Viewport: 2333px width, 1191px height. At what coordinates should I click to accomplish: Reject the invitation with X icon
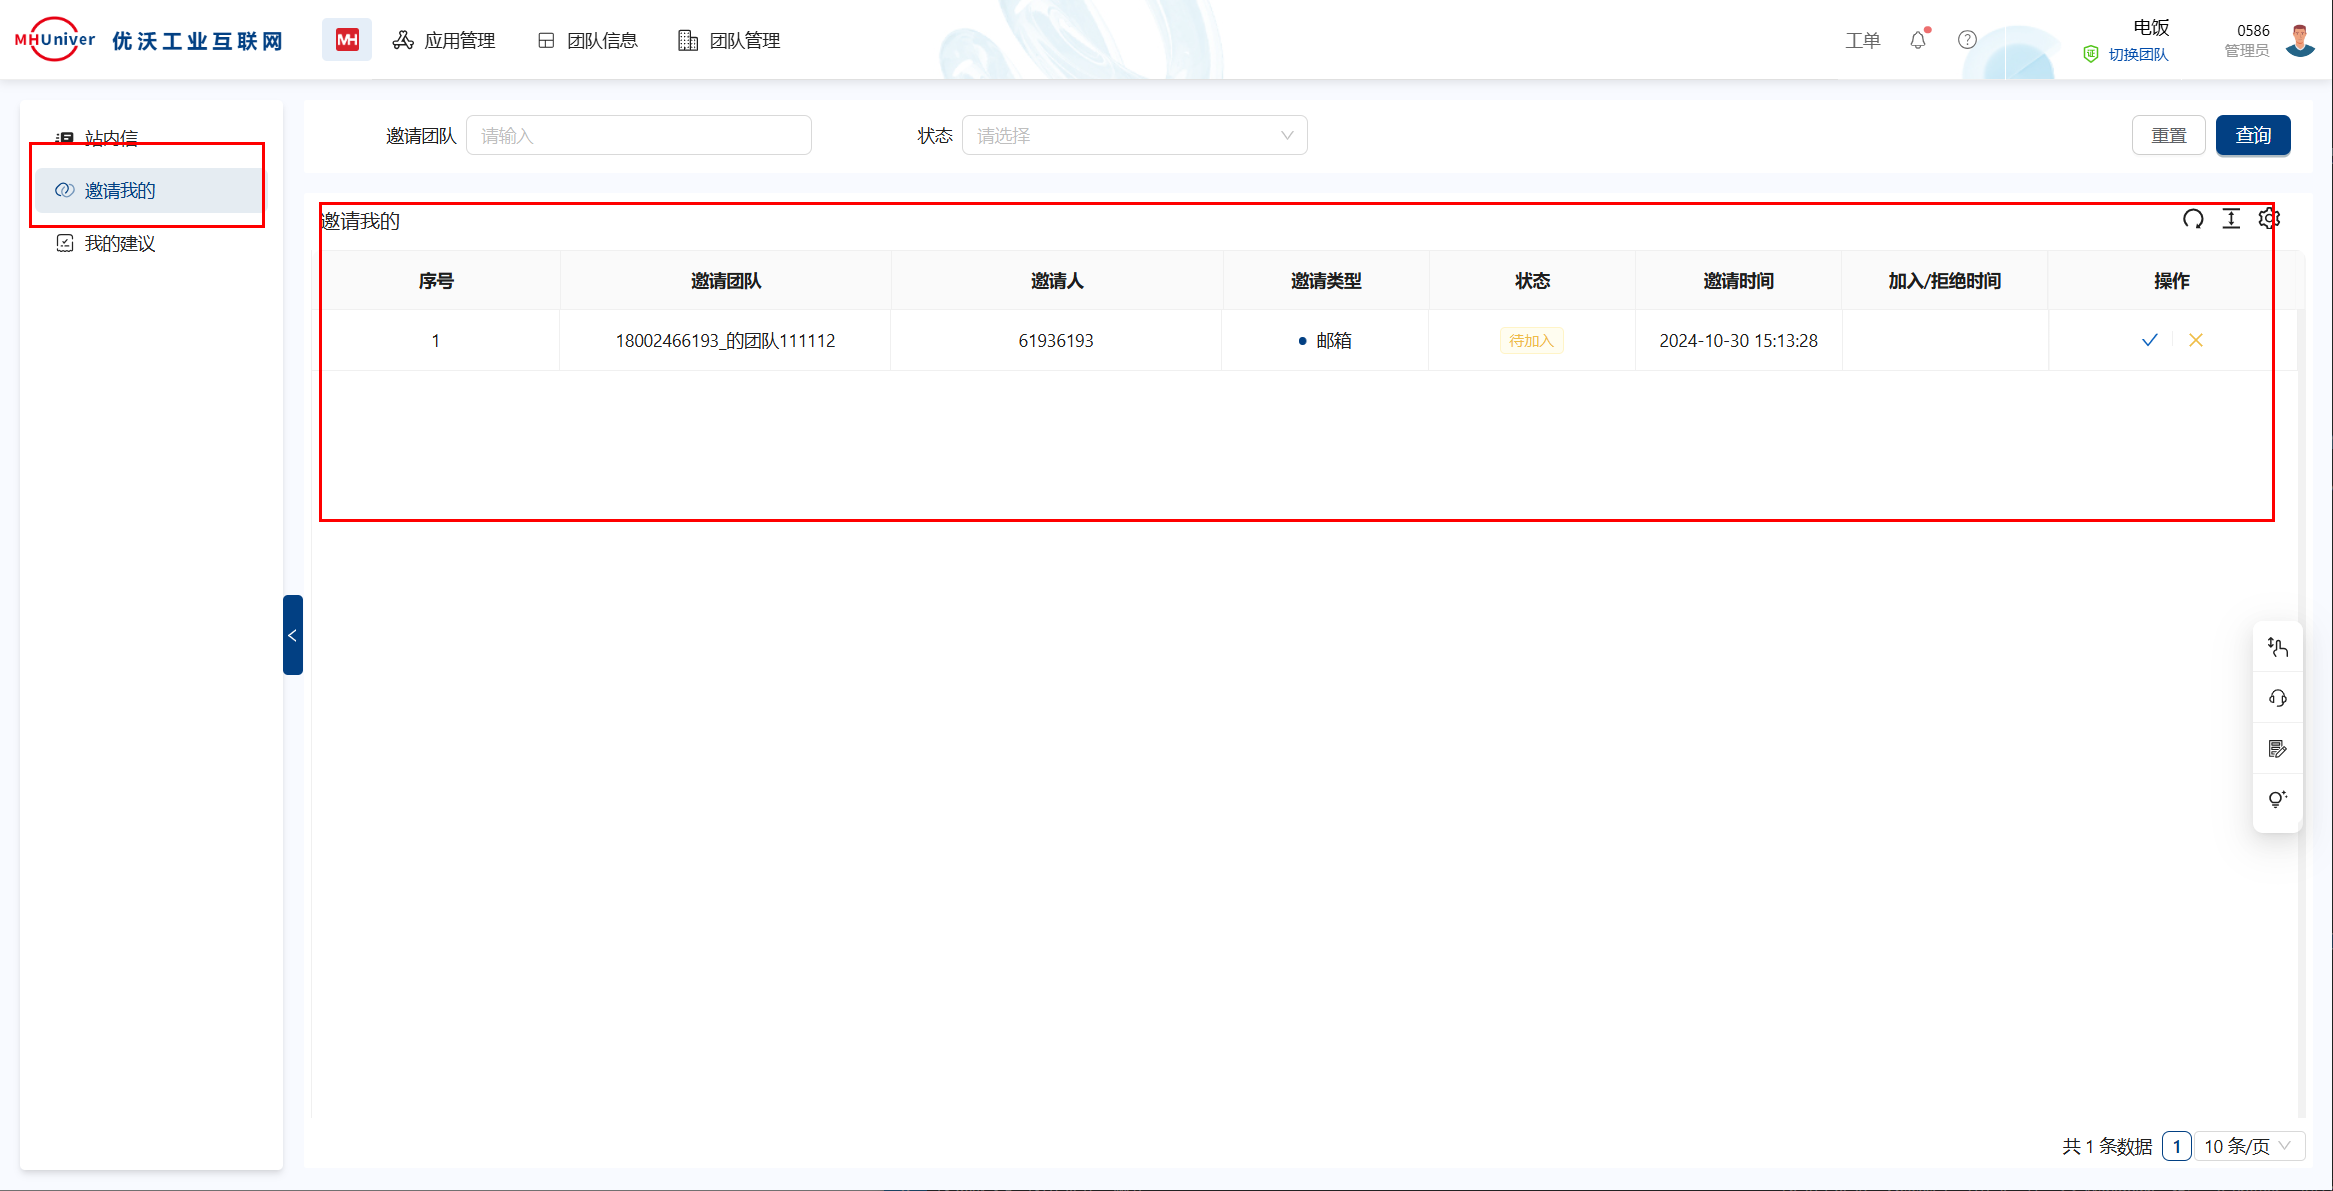pyautogui.click(x=2196, y=340)
